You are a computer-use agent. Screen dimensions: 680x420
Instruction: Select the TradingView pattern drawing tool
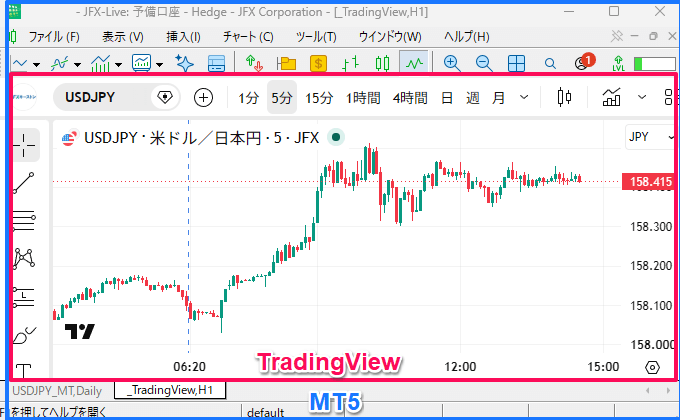[x=24, y=258]
